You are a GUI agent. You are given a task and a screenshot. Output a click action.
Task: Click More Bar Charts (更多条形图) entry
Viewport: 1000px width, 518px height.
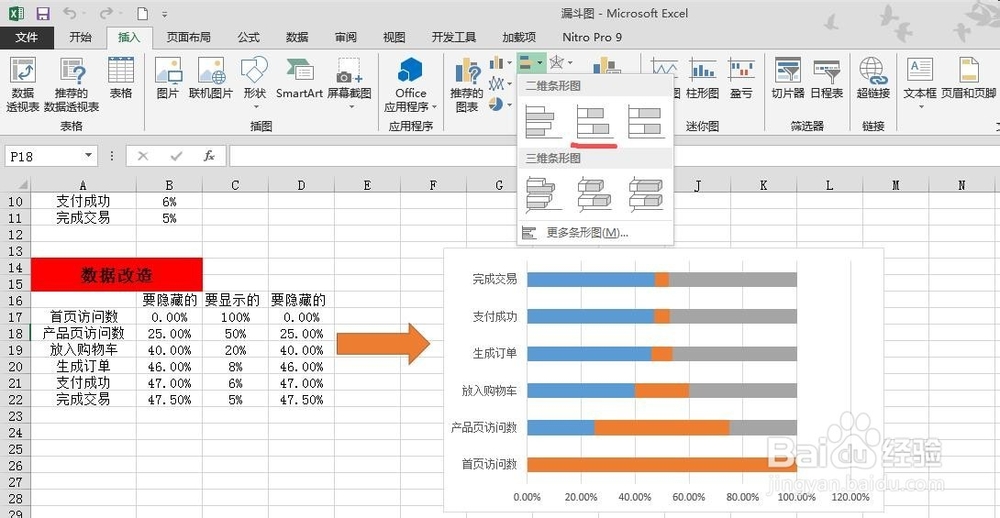pyautogui.click(x=595, y=233)
